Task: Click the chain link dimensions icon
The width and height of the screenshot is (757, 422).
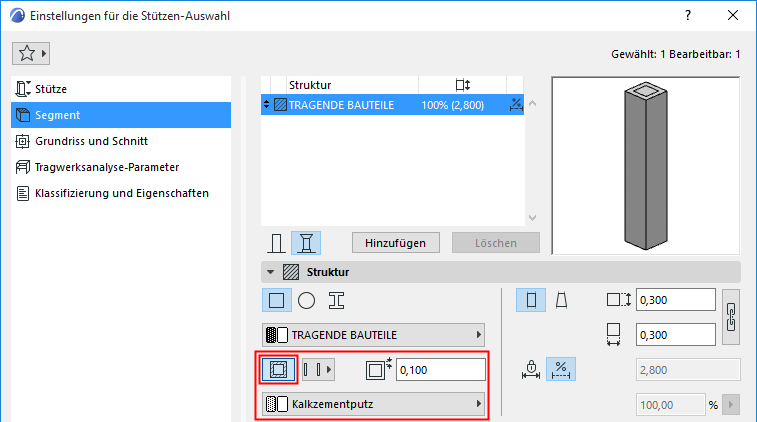Action: (730, 317)
